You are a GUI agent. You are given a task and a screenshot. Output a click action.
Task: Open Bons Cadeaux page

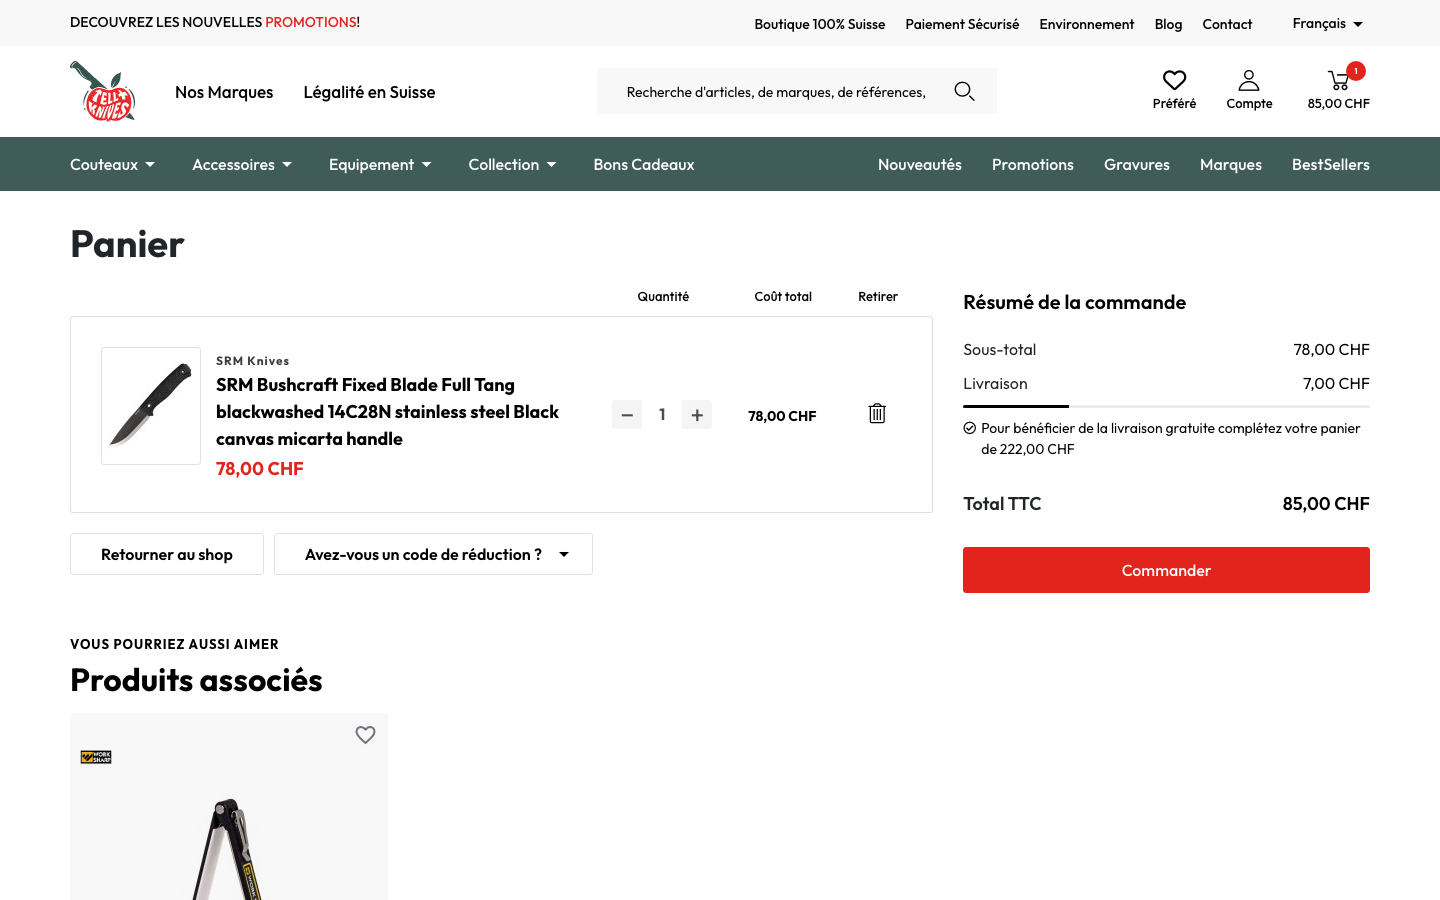pos(644,164)
